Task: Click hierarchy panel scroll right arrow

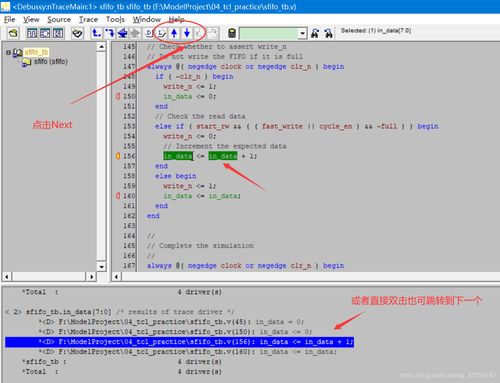Action: click(x=91, y=276)
